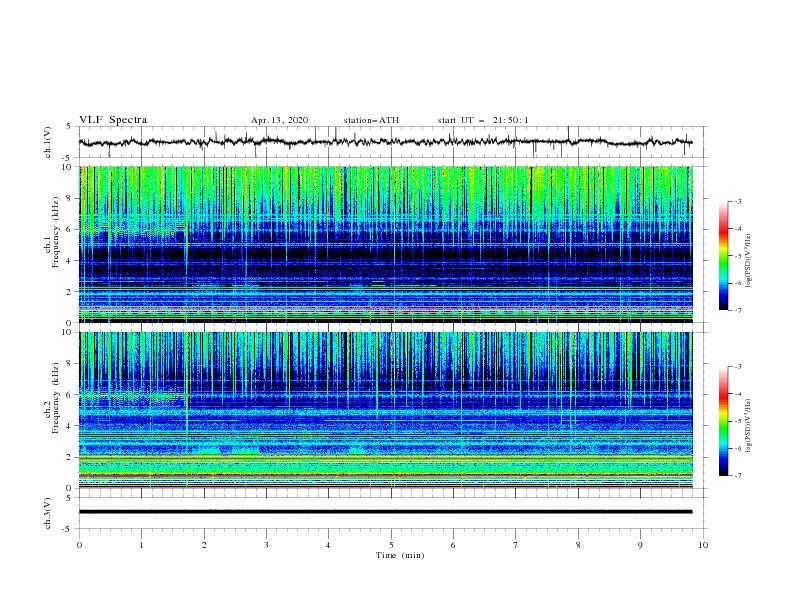
Task: Click the "station=ATH" label
Action: [371, 120]
